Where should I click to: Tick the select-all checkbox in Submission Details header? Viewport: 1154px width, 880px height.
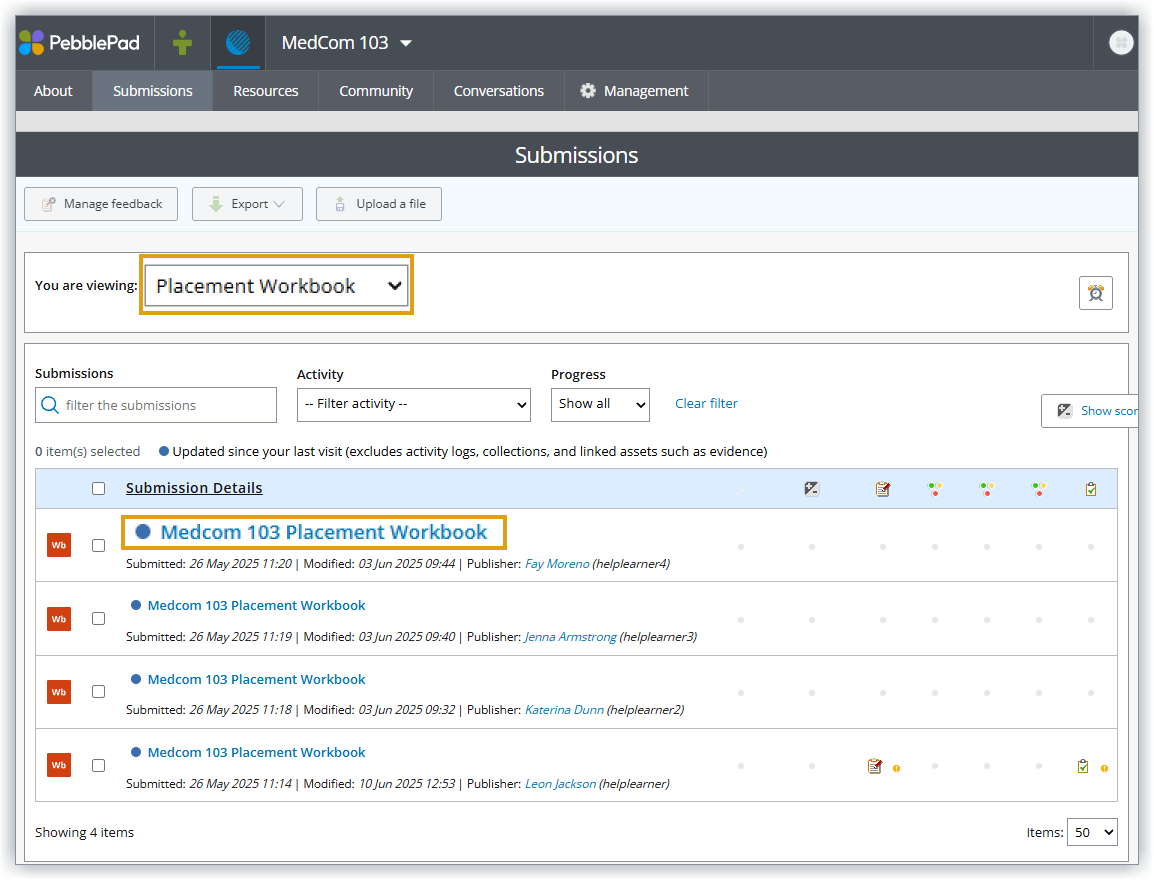99,489
